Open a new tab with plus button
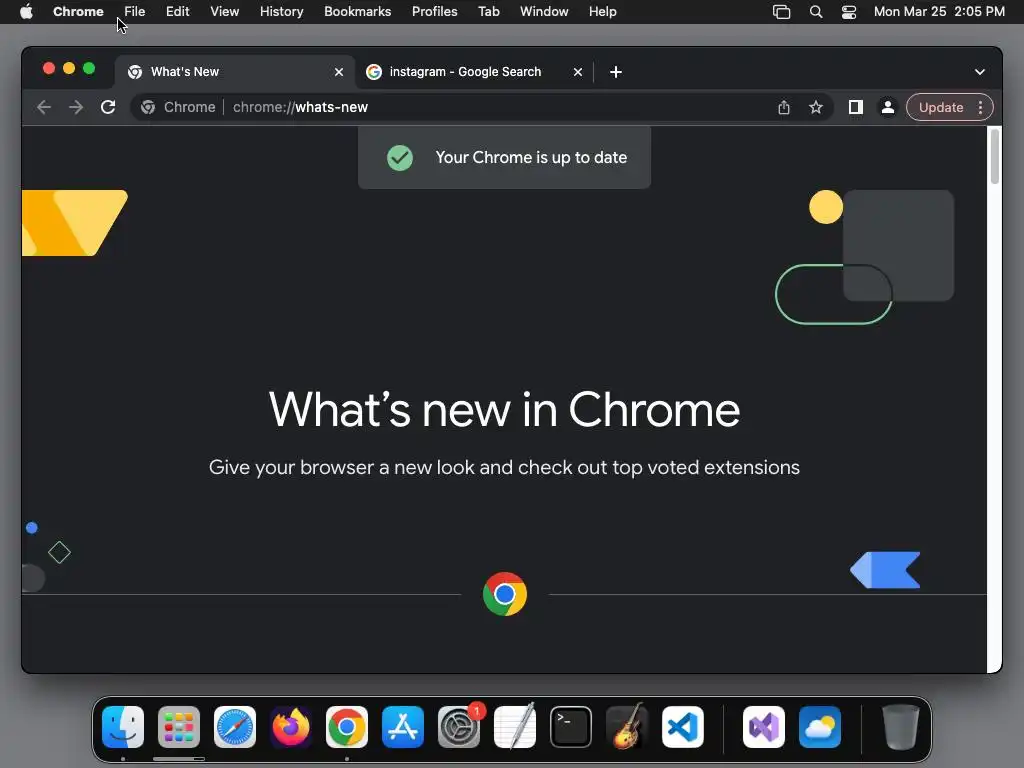Image resolution: width=1024 pixels, height=768 pixels. click(616, 72)
